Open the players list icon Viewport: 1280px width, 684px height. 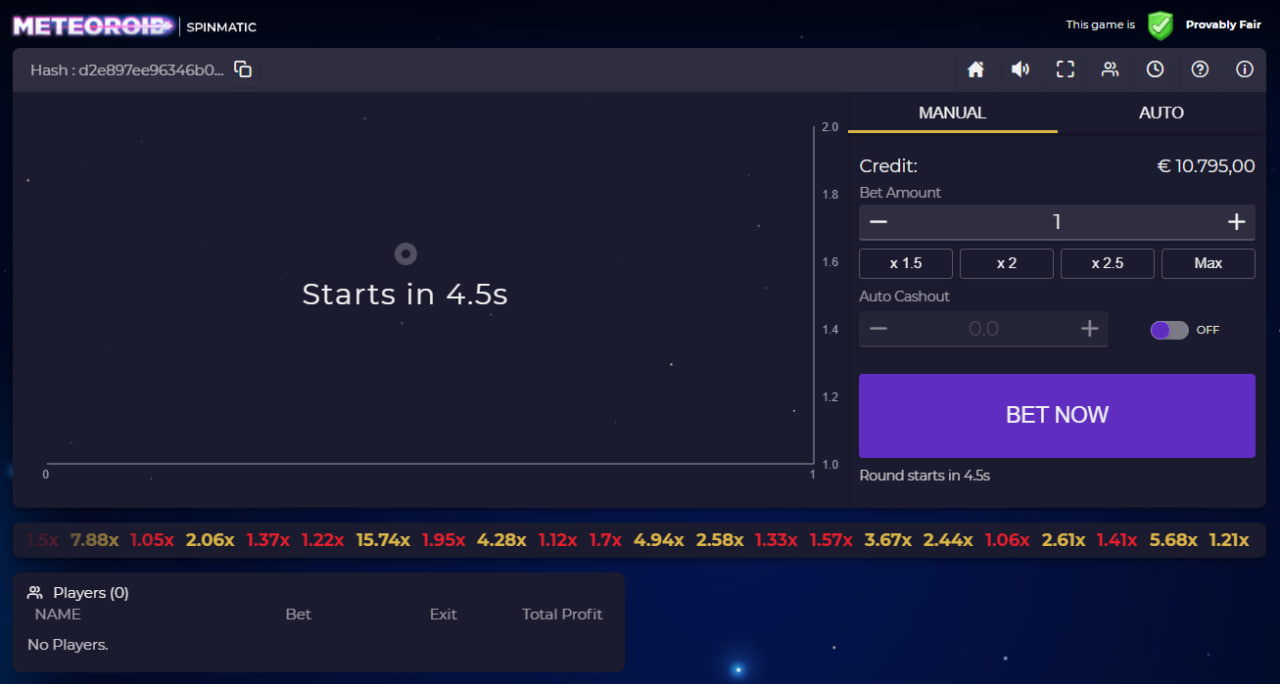click(x=1110, y=70)
